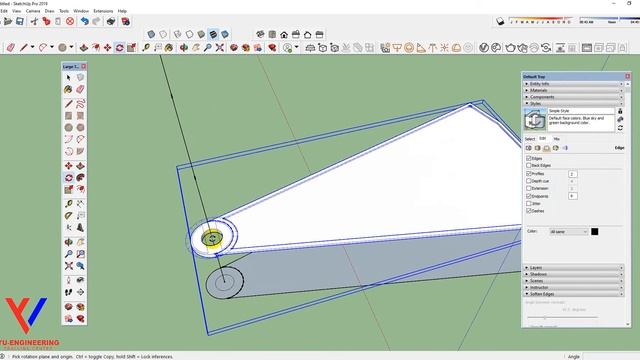Select the Rectangle tool in Large Tool Set
Screen dimensions: 640x360
[x=69, y=116]
